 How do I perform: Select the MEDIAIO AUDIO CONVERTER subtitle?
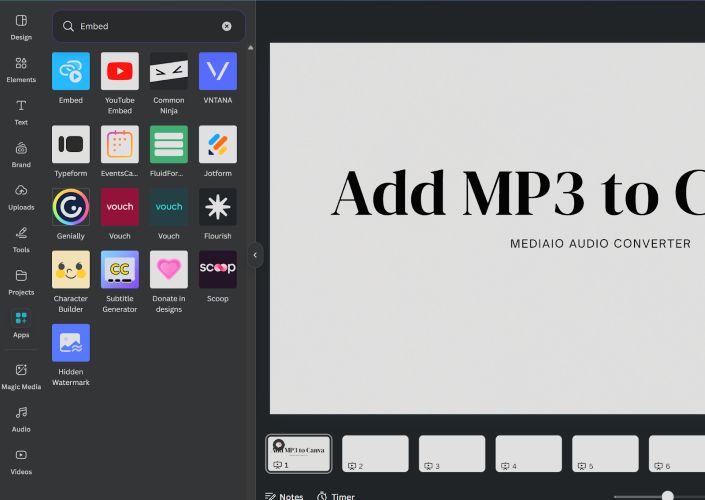600,244
